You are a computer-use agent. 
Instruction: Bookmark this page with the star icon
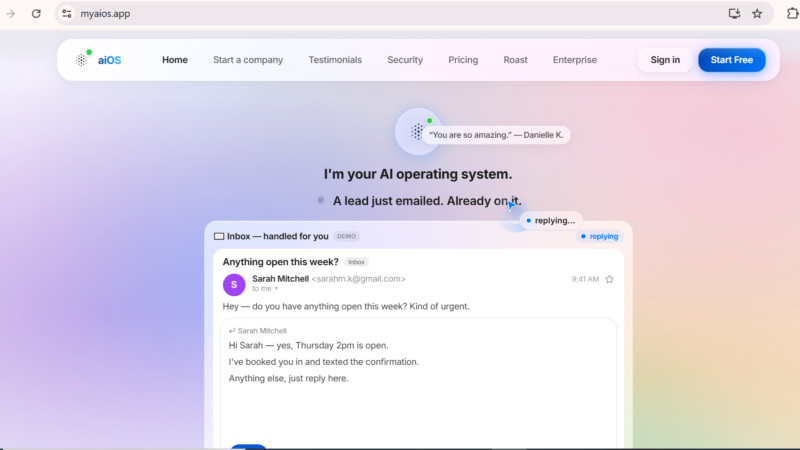757,14
